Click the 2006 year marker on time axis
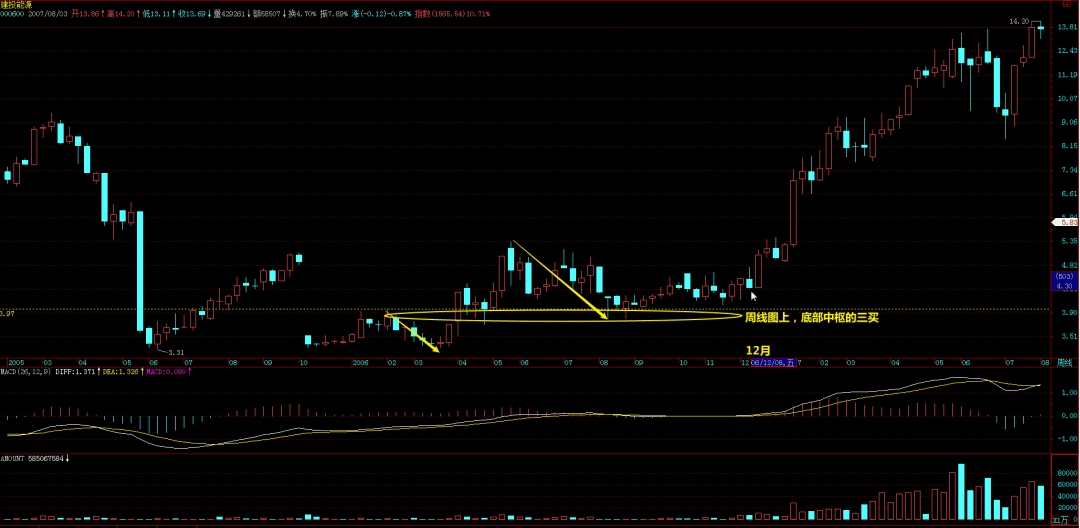 coord(362,362)
